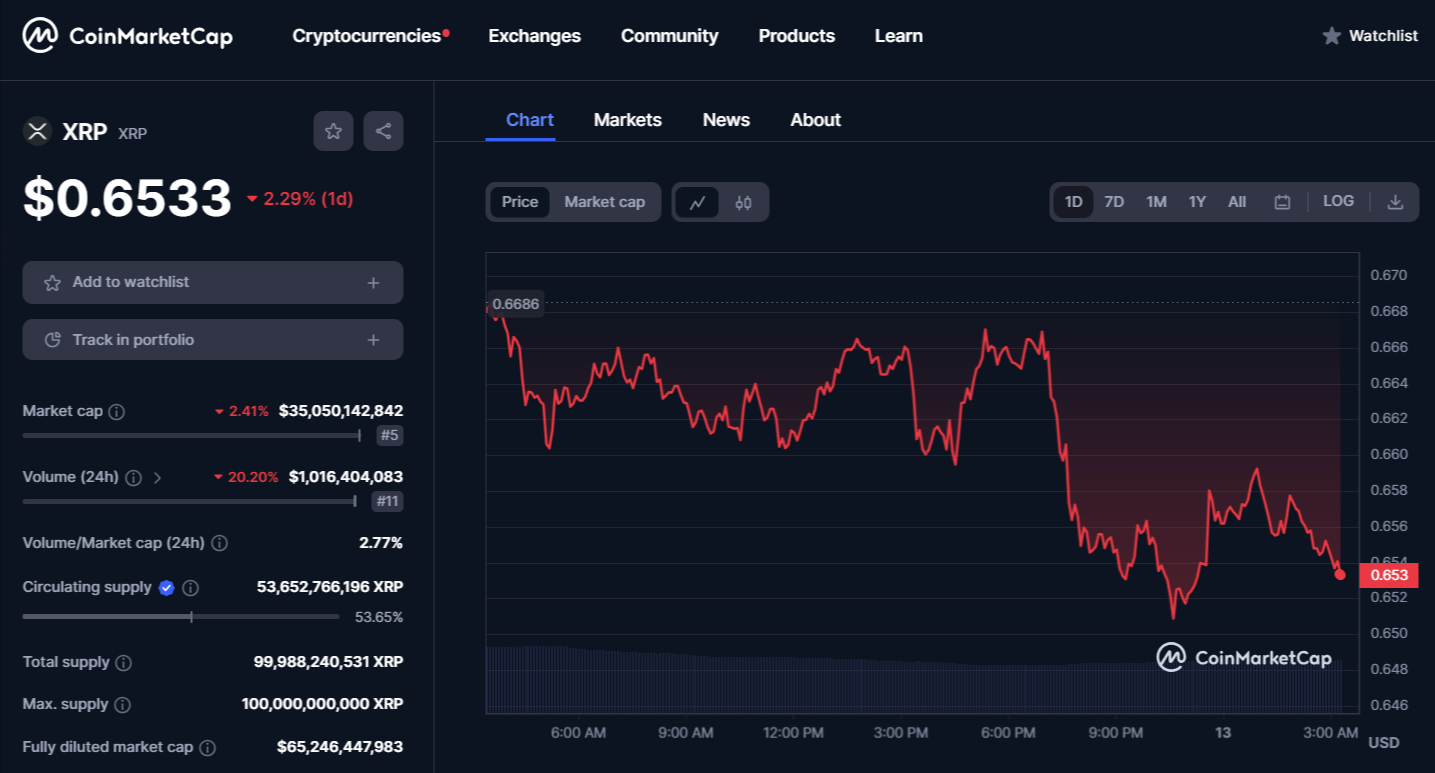Click the Circulating supply progress bar

[x=181, y=617]
